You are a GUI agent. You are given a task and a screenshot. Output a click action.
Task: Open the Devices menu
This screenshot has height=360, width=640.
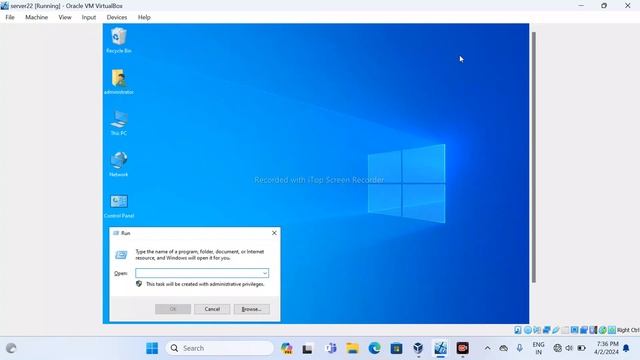tap(117, 17)
